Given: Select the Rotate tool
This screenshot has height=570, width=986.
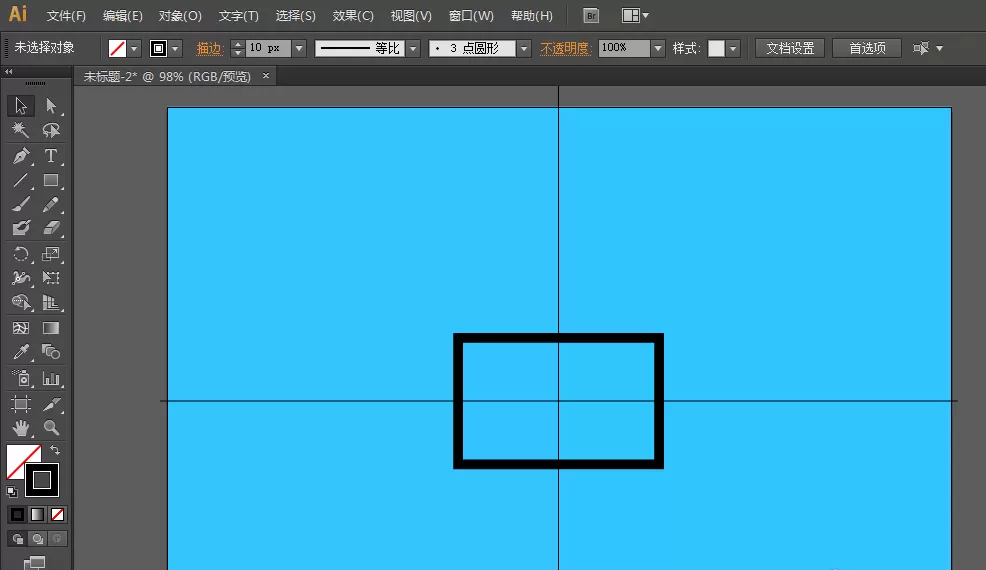Looking at the screenshot, I should point(21,254).
